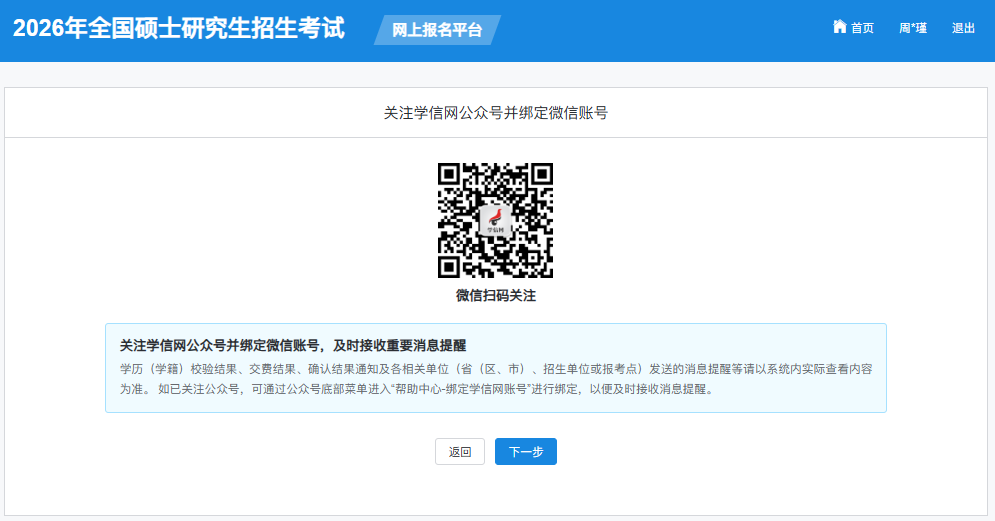Click the home icon in header

839,27
